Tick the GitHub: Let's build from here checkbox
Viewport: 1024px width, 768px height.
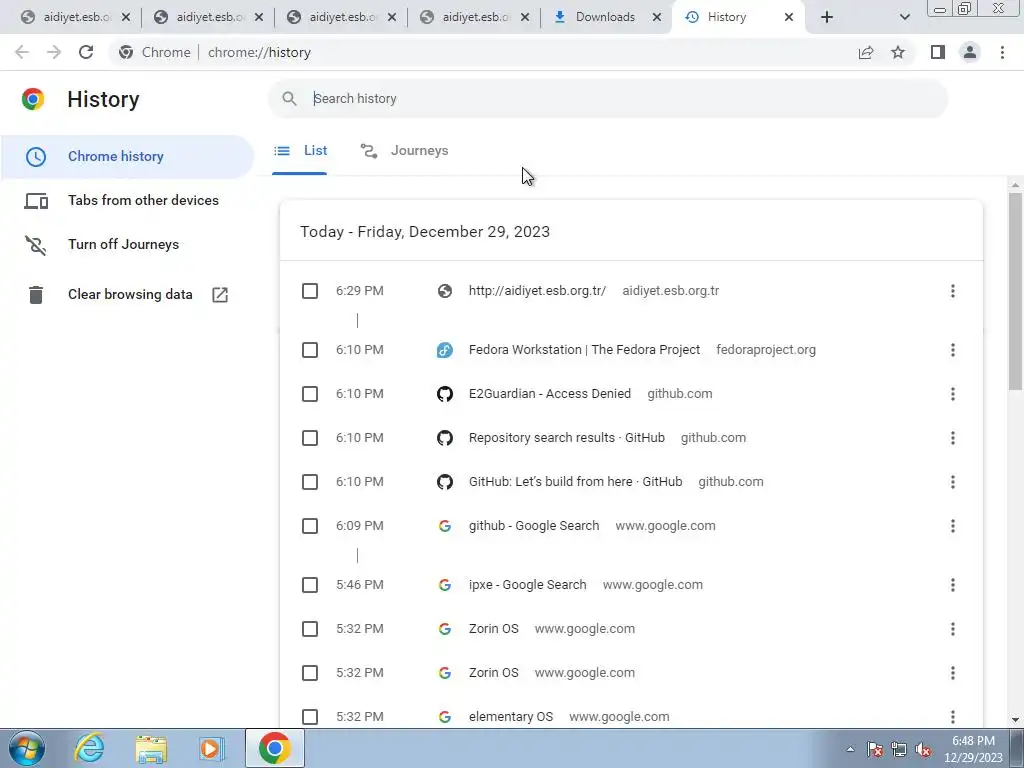coord(310,482)
